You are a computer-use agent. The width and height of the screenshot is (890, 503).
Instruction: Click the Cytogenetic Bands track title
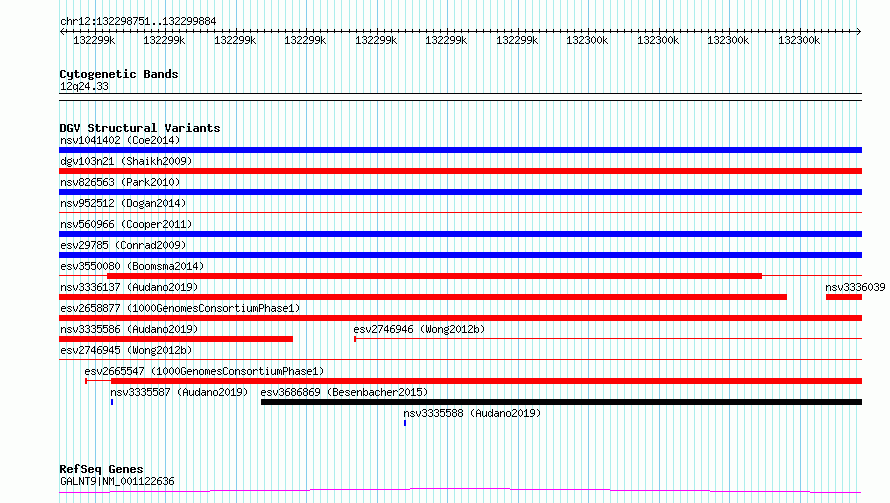(x=119, y=74)
